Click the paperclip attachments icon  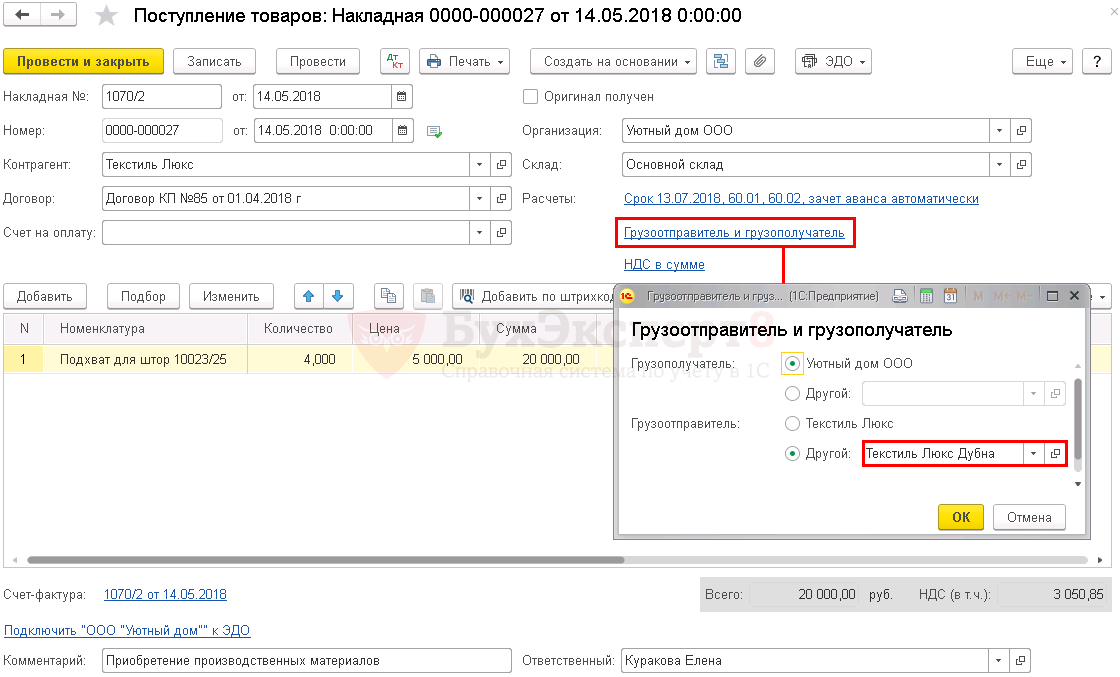tap(760, 61)
